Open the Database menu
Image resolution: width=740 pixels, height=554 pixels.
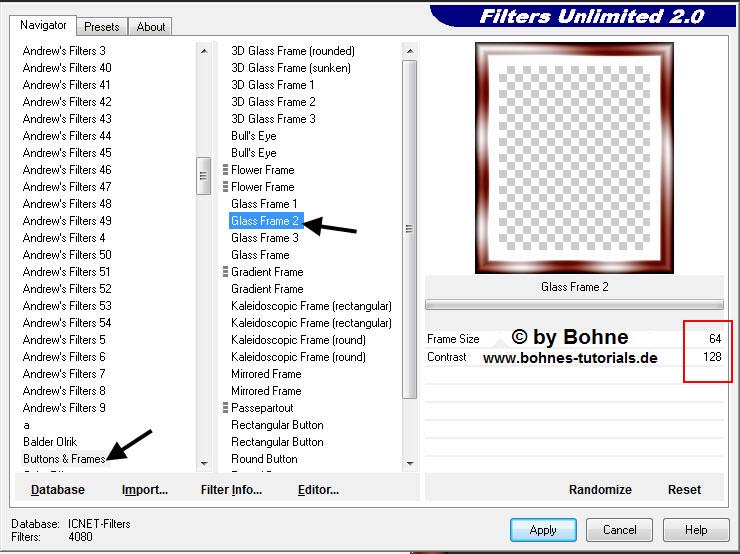click(x=58, y=490)
